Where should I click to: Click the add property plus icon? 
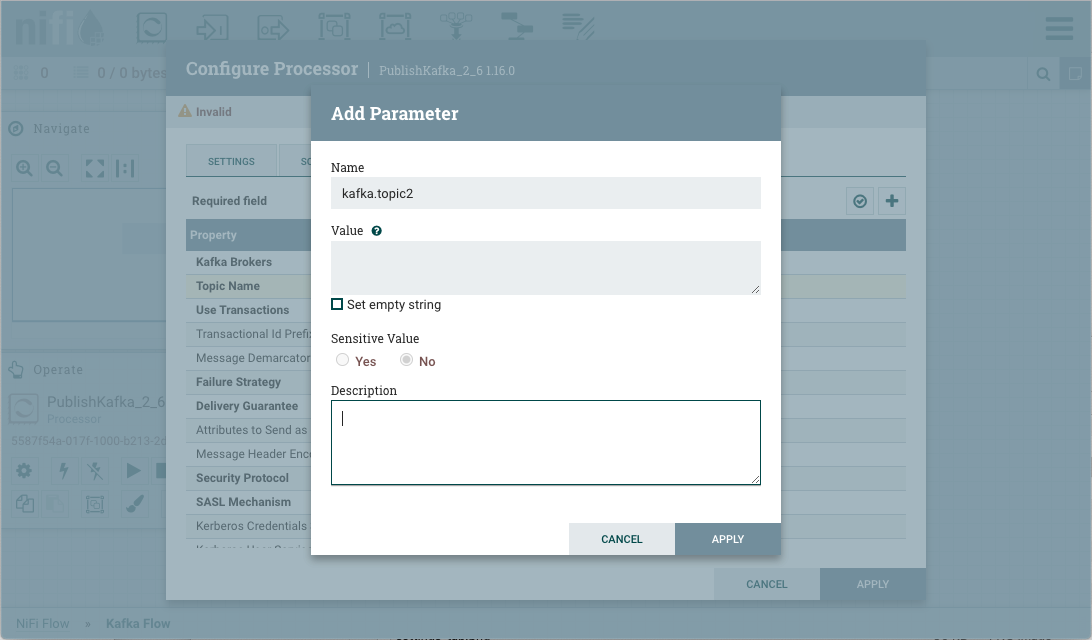892,201
